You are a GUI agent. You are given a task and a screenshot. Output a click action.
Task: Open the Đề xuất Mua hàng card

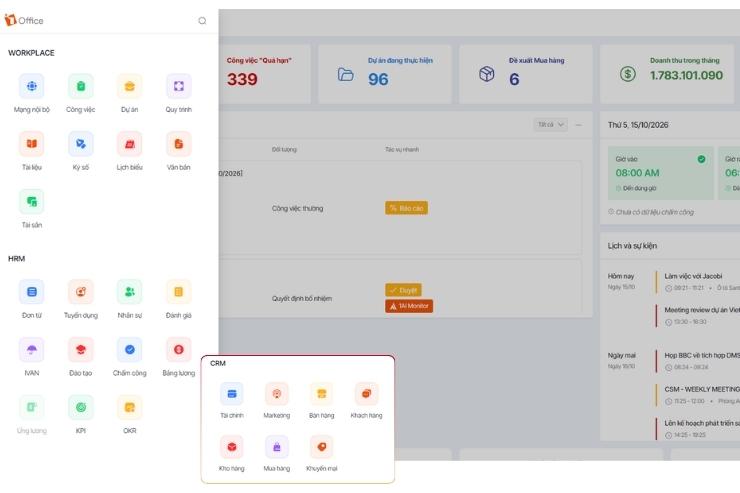[x=525, y=74]
